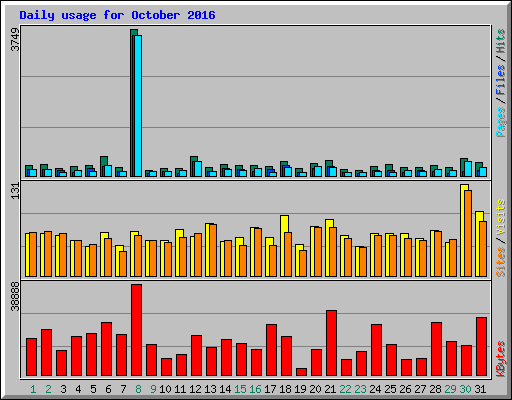This screenshot has height=400, width=512.
Task: Click day label 18 on the axis
Action: (x=285, y=389)
